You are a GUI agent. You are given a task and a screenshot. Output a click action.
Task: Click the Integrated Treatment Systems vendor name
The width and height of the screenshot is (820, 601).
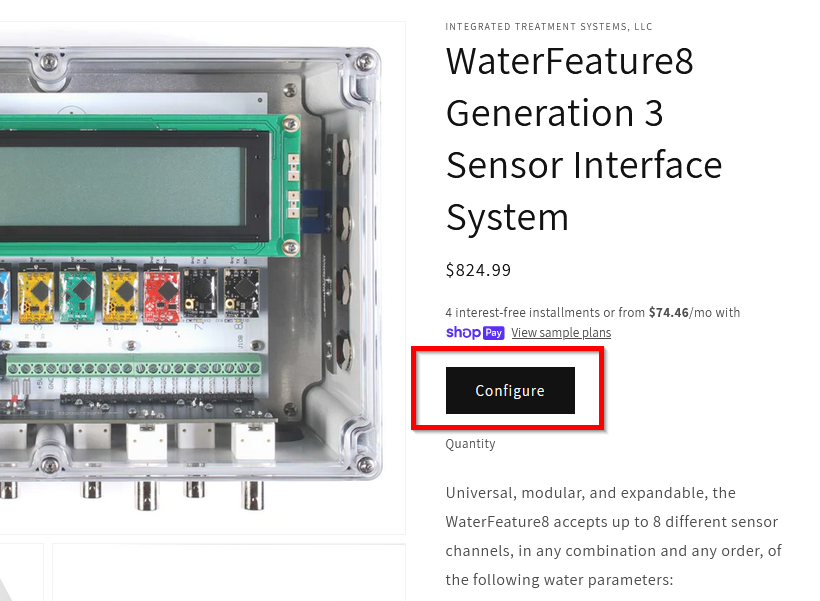click(549, 27)
